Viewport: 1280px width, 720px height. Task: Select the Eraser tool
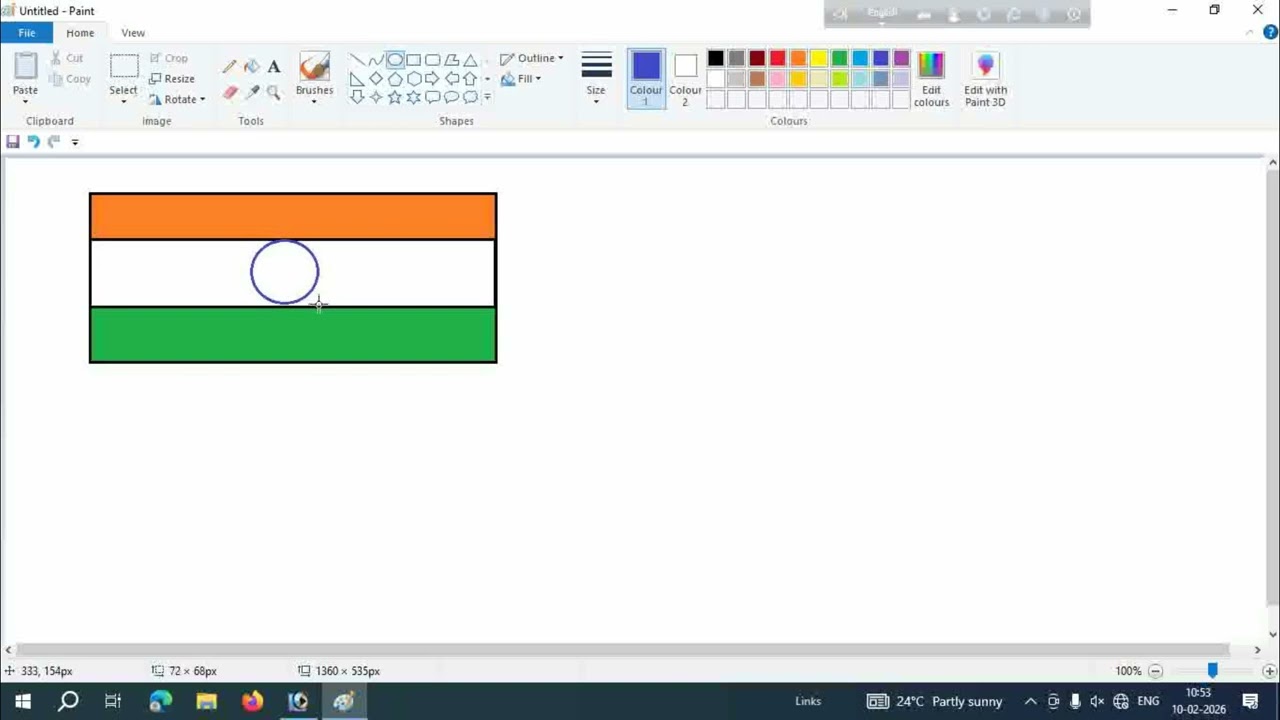click(x=229, y=92)
